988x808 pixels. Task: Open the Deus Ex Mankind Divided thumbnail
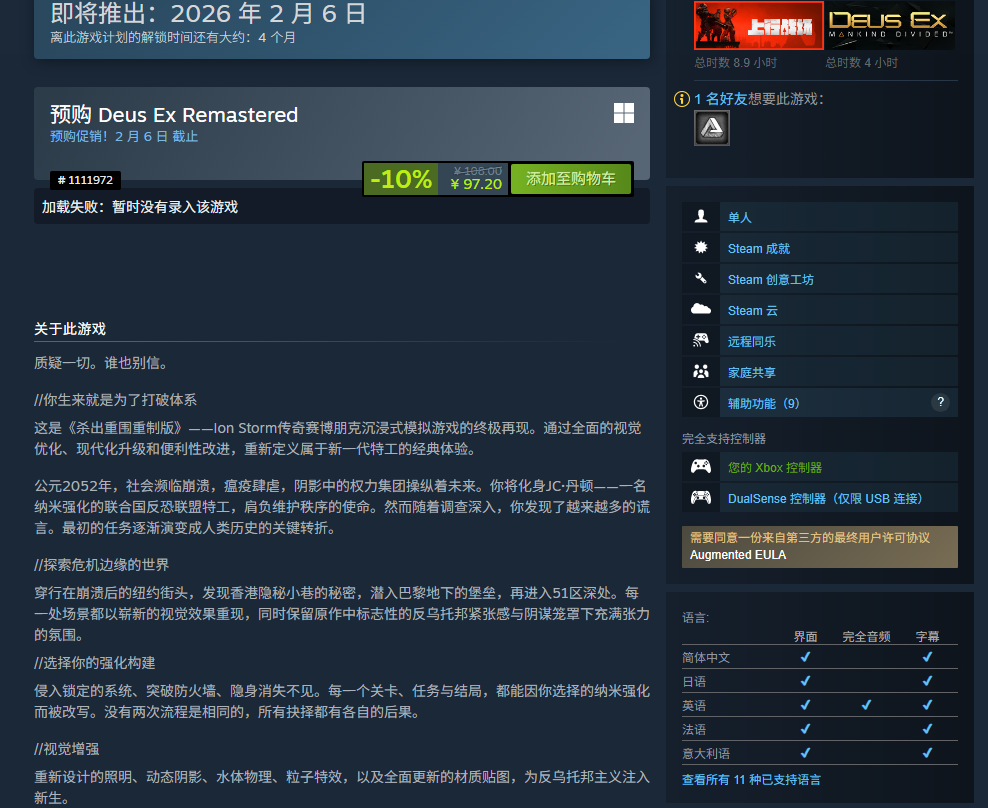point(890,25)
